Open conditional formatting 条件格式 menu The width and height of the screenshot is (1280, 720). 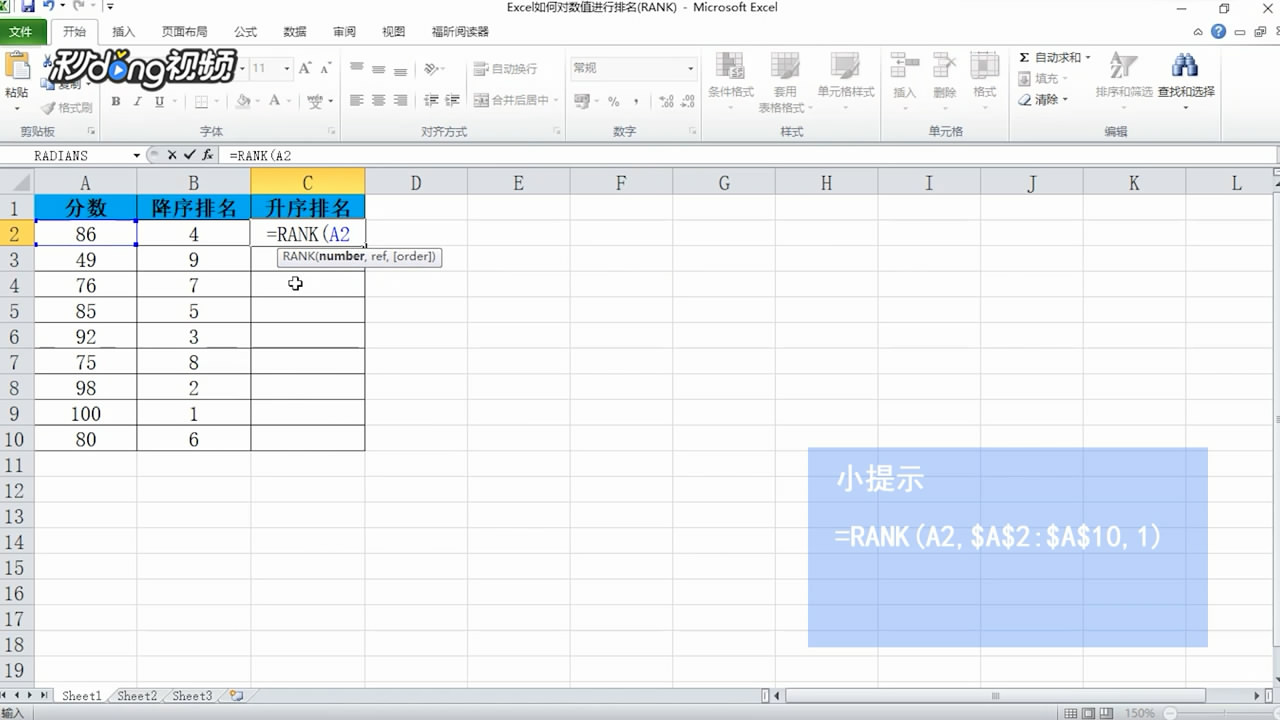pyautogui.click(x=731, y=80)
